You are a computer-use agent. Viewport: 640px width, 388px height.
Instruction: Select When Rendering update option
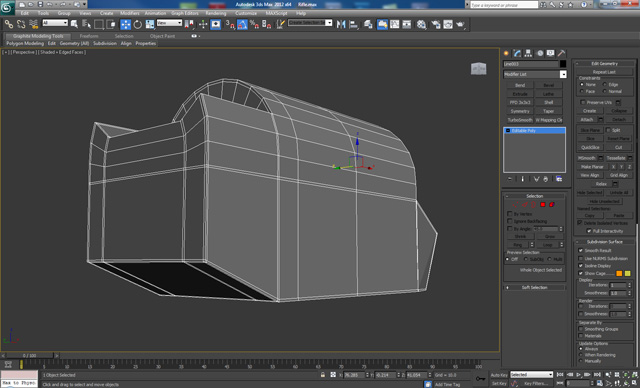coord(580,355)
